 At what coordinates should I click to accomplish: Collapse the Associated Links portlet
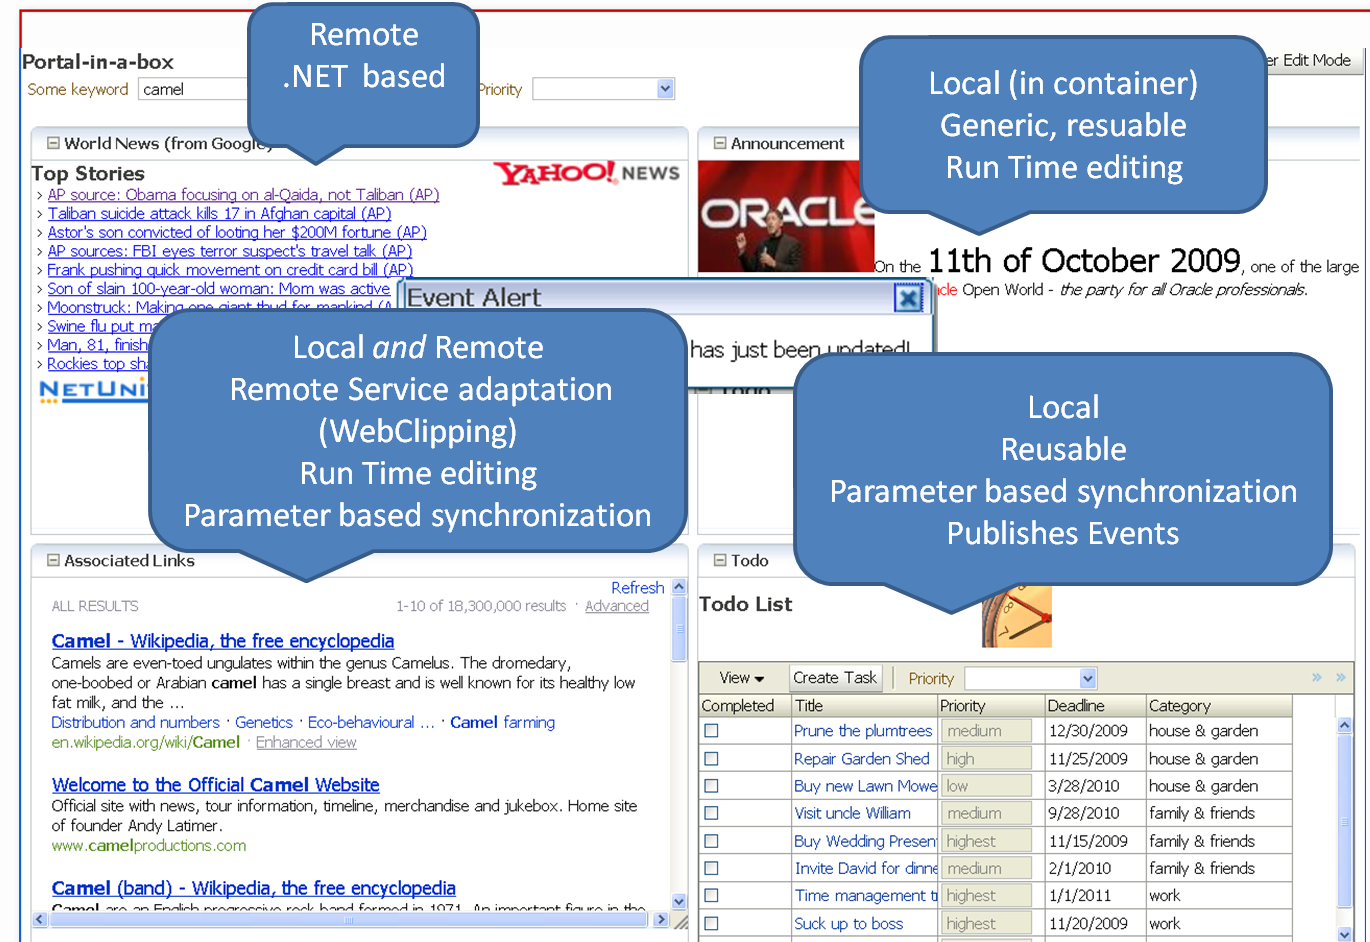54,561
